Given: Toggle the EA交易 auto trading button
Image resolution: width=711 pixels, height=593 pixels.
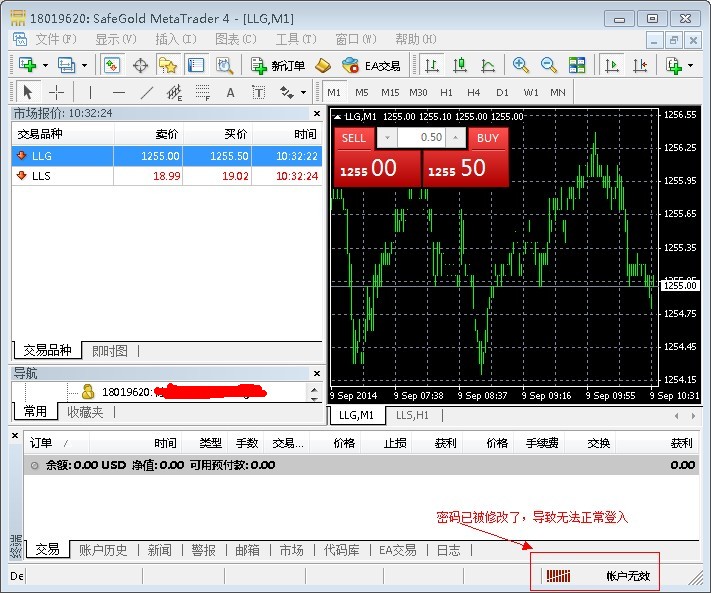Looking at the screenshot, I should (372, 66).
